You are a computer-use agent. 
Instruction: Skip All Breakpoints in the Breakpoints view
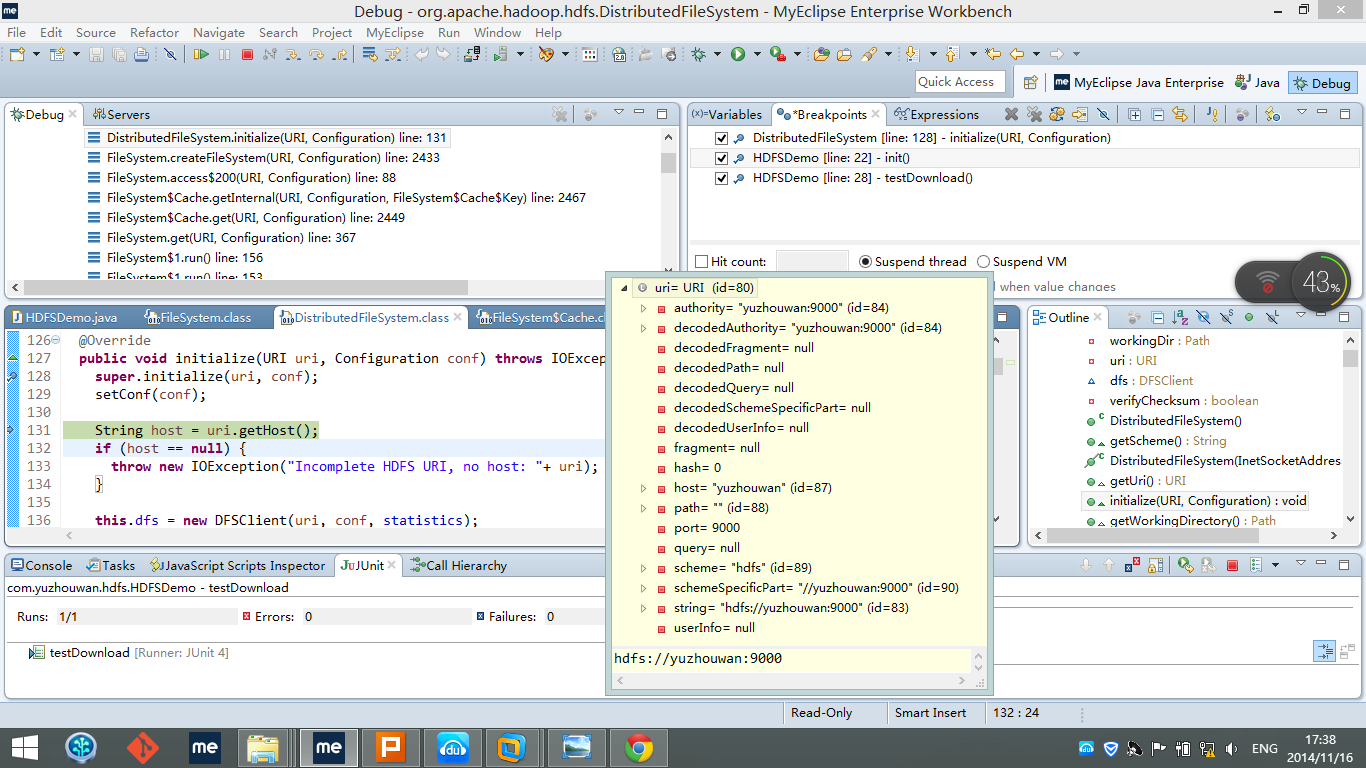1103,114
